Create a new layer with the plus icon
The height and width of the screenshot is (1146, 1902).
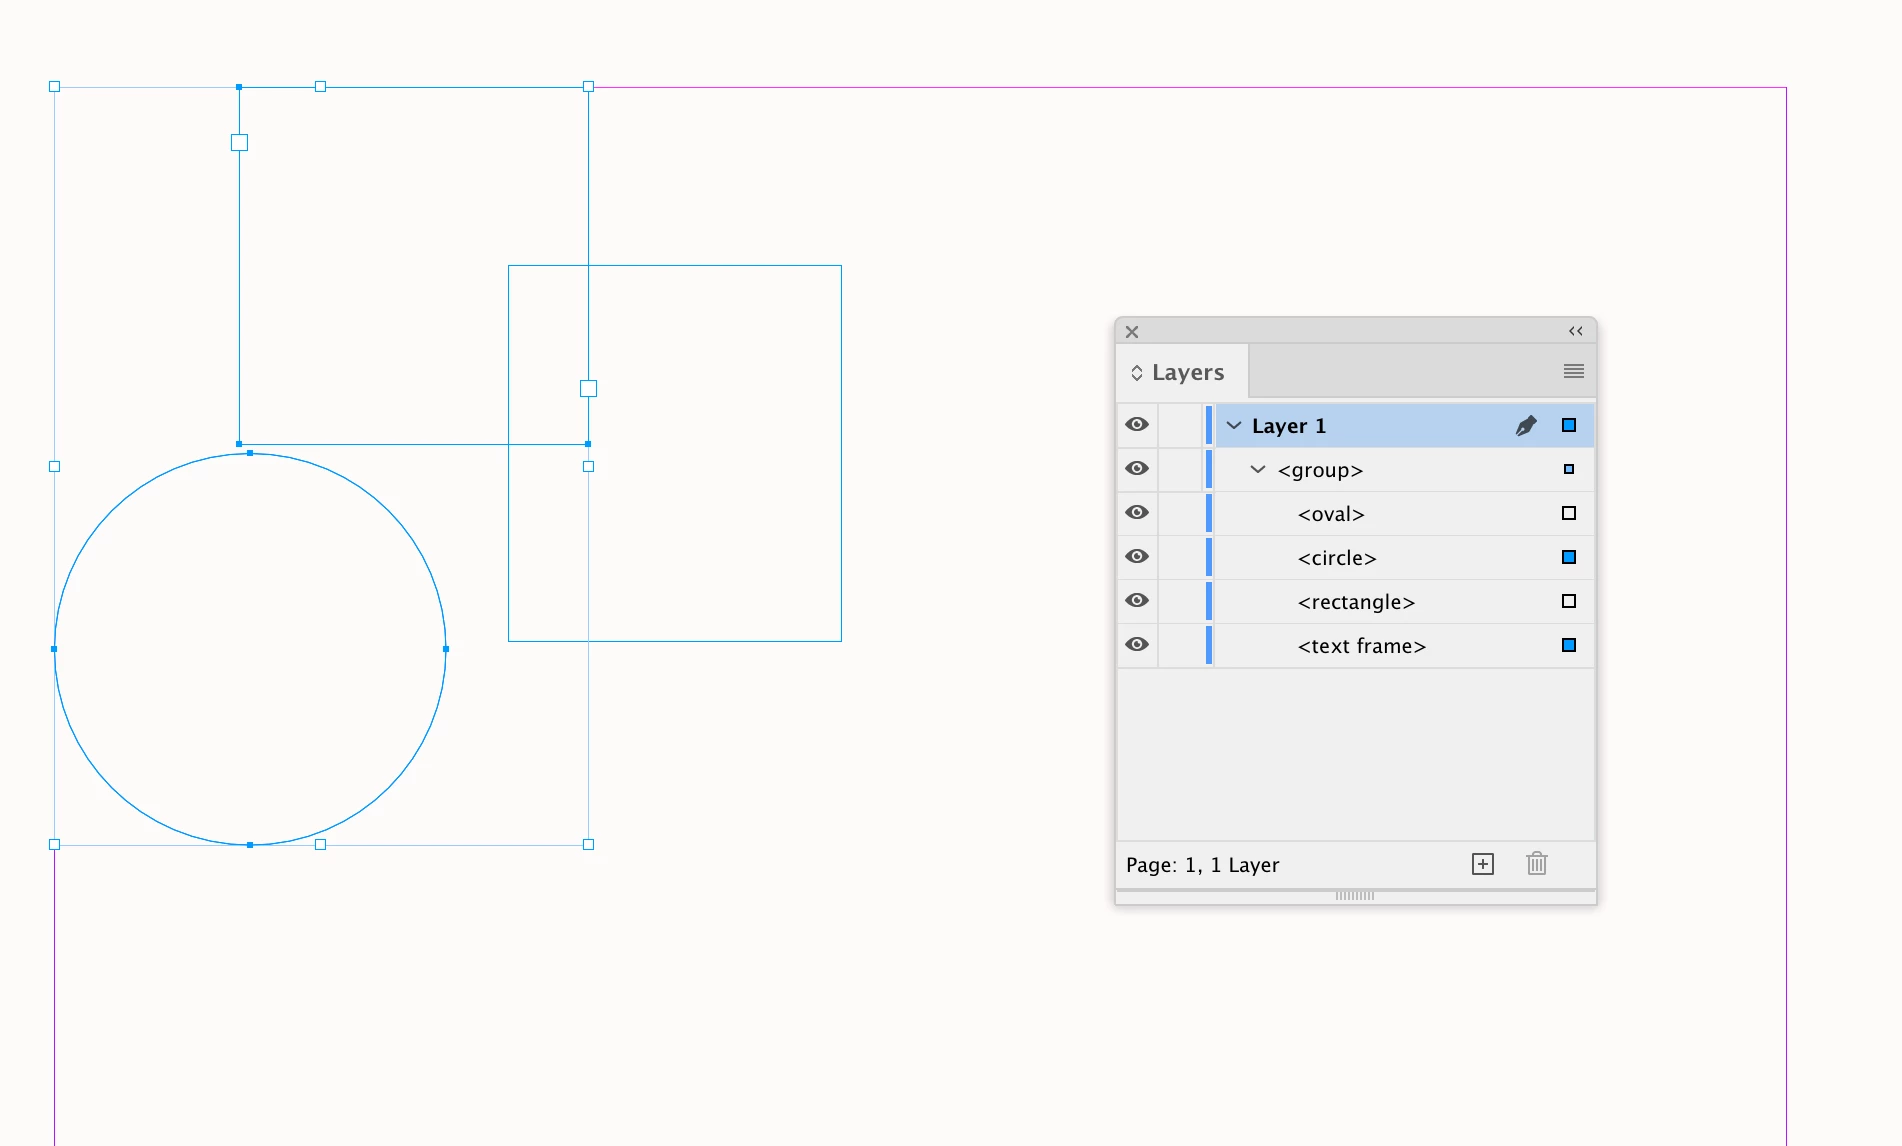pyautogui.click(x=1483, y=864)
